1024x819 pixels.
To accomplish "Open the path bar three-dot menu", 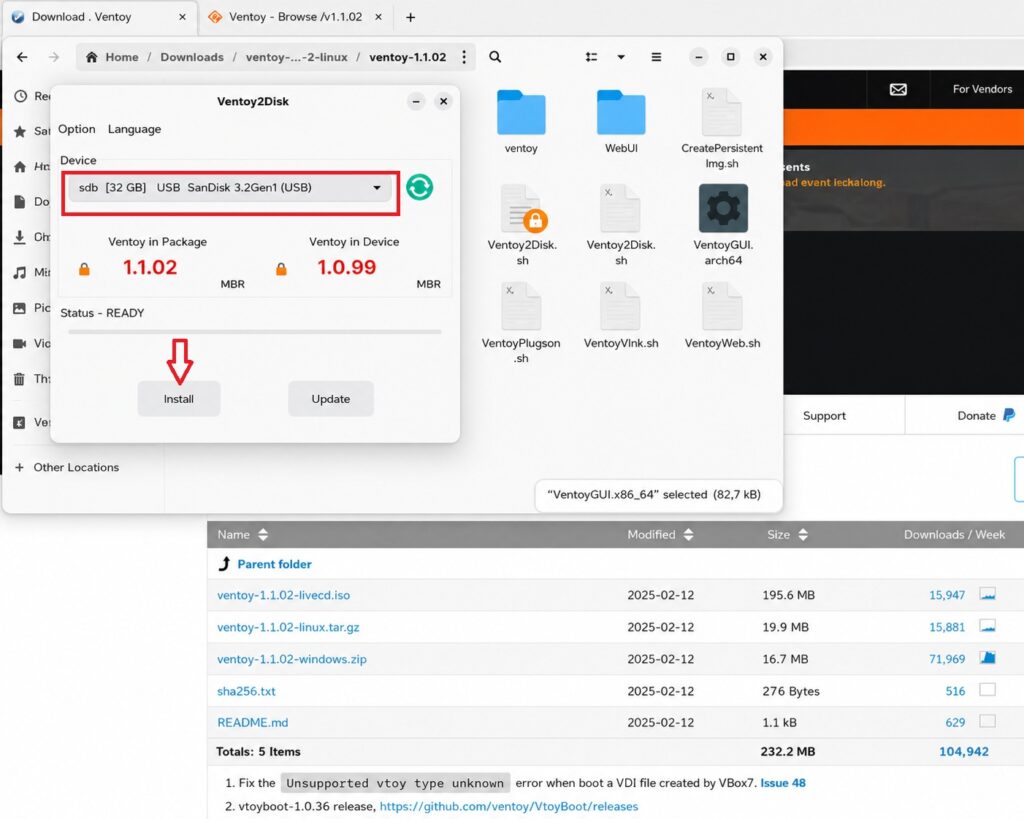I will click(464, 57).
